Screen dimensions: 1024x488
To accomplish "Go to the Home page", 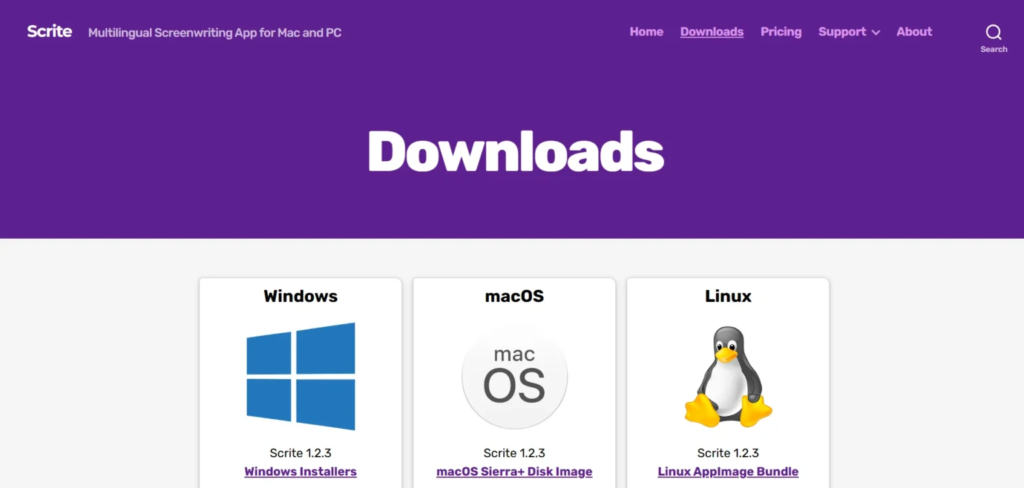I will pyautogui.click(x=646, y=32).
